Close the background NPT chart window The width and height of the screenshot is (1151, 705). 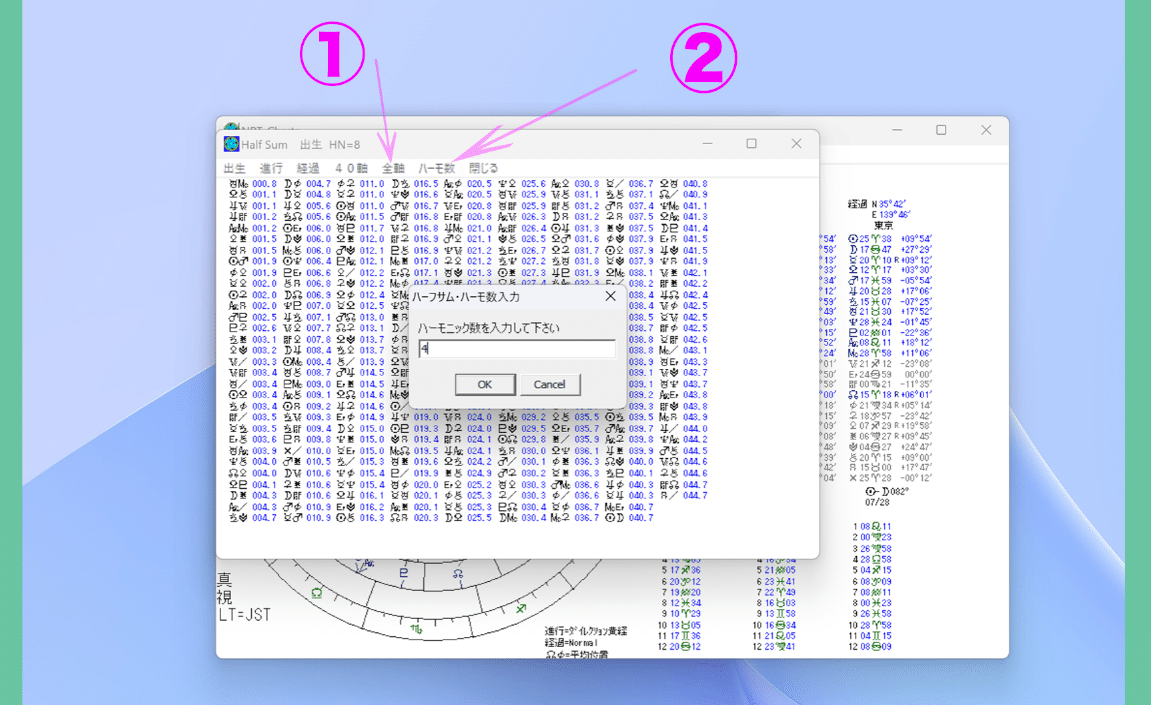(x=987, y=130)
